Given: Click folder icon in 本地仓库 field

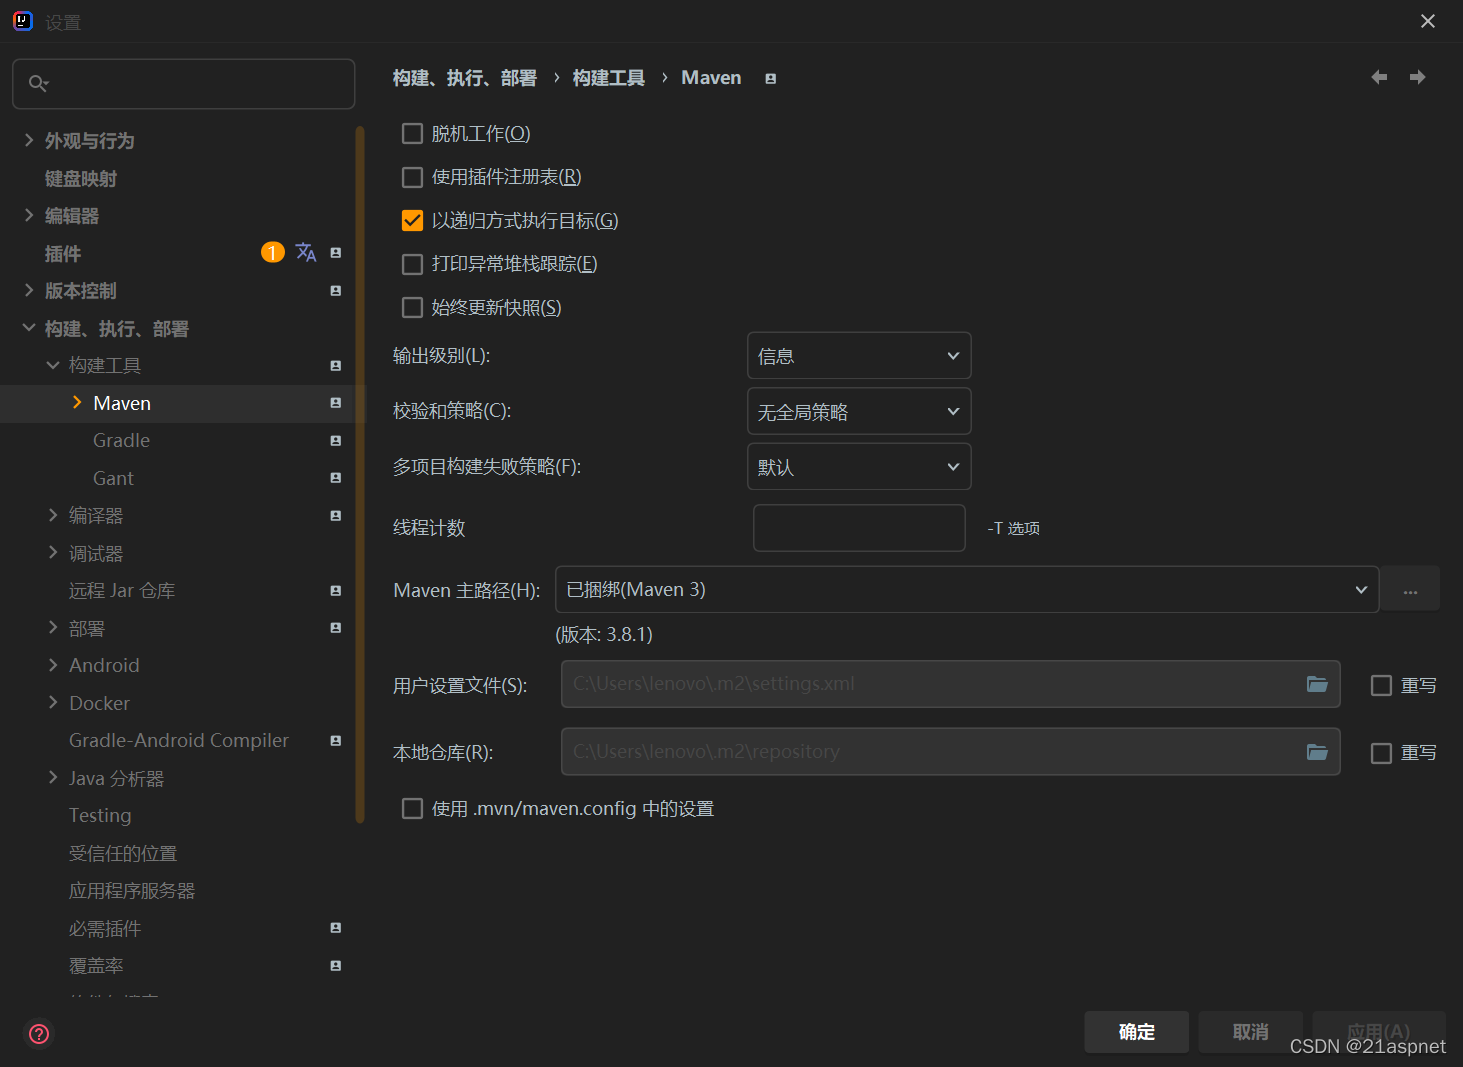Looking at the screenshot, I should (x=1317, y=752).
